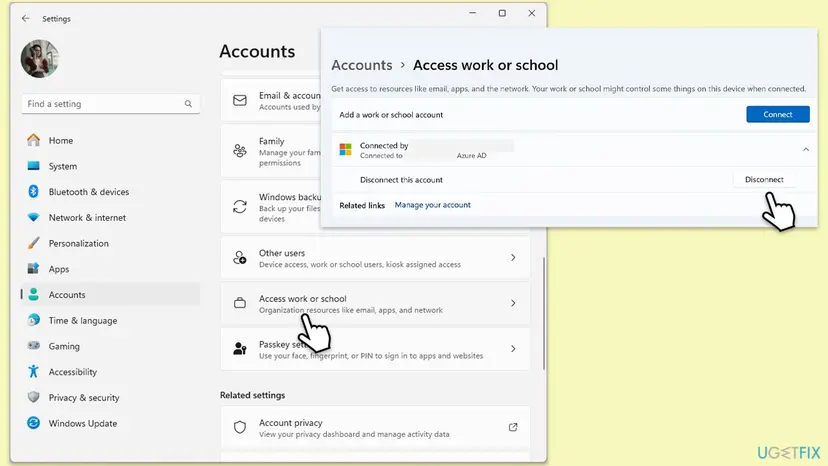Screen dimensions: 828x466
Task: Expand chevron on Passkey settings row
Action: pos(513,349)
